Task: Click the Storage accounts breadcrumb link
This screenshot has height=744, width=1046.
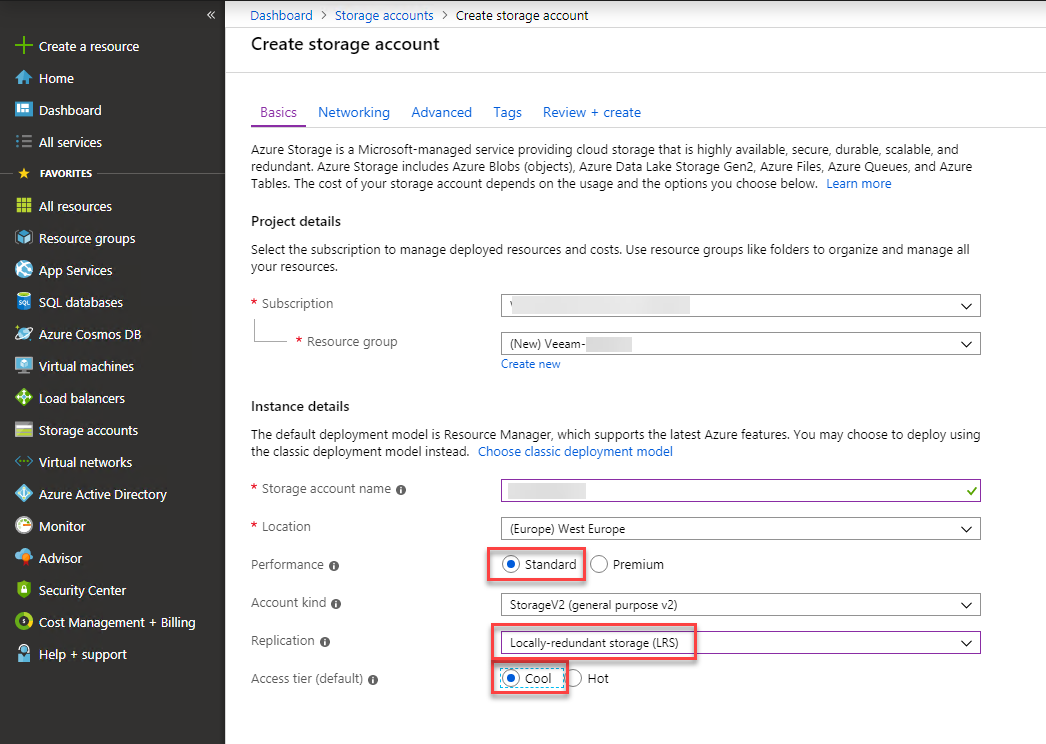Action: pos(384,15)
